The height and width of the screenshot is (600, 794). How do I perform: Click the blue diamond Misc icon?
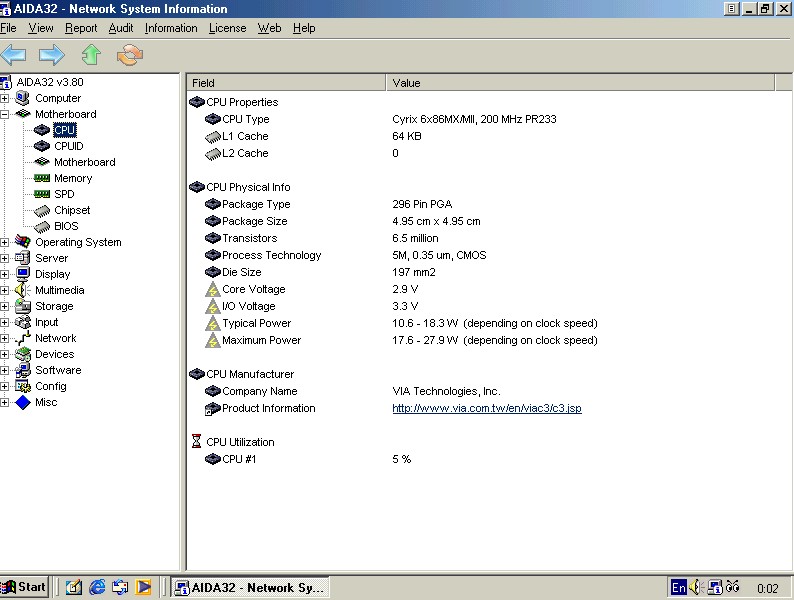coord(23,403)
